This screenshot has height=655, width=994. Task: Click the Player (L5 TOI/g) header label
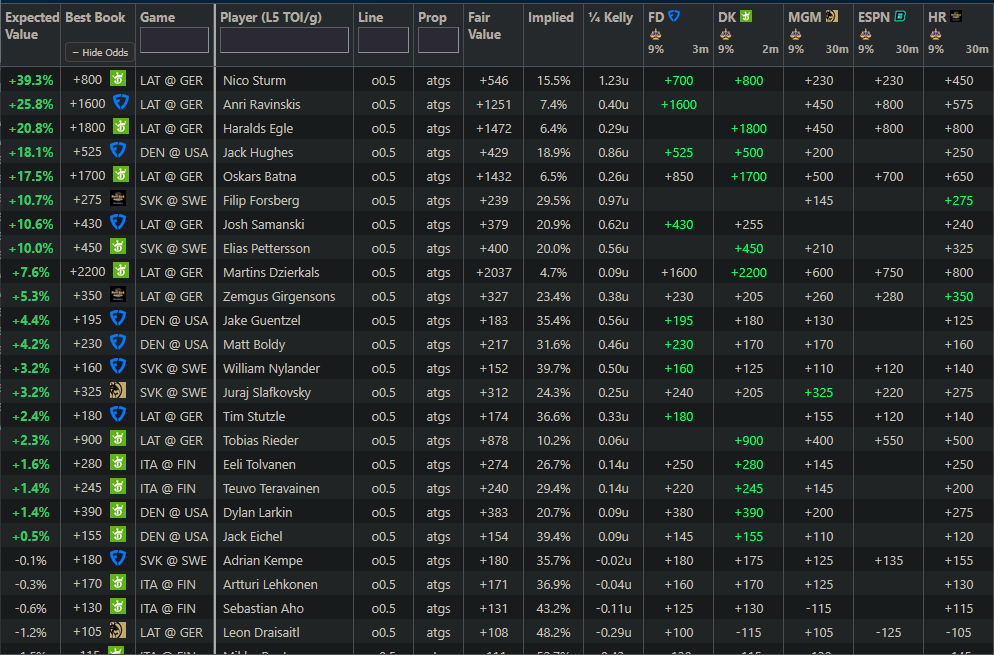[271, 18]
